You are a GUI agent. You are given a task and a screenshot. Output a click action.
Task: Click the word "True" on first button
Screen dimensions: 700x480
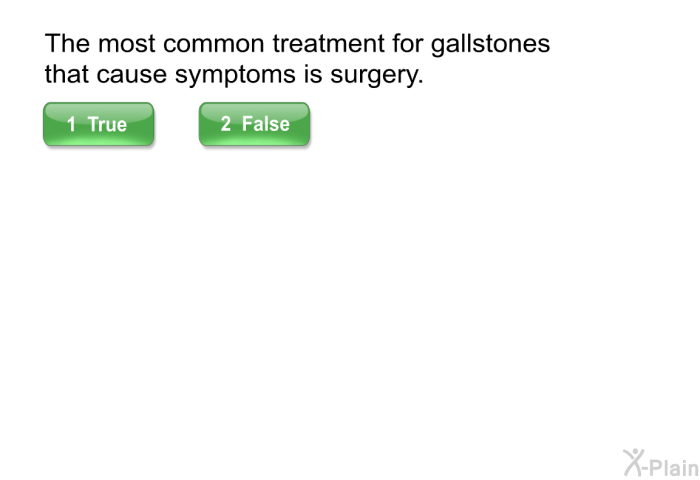(107, 124)
